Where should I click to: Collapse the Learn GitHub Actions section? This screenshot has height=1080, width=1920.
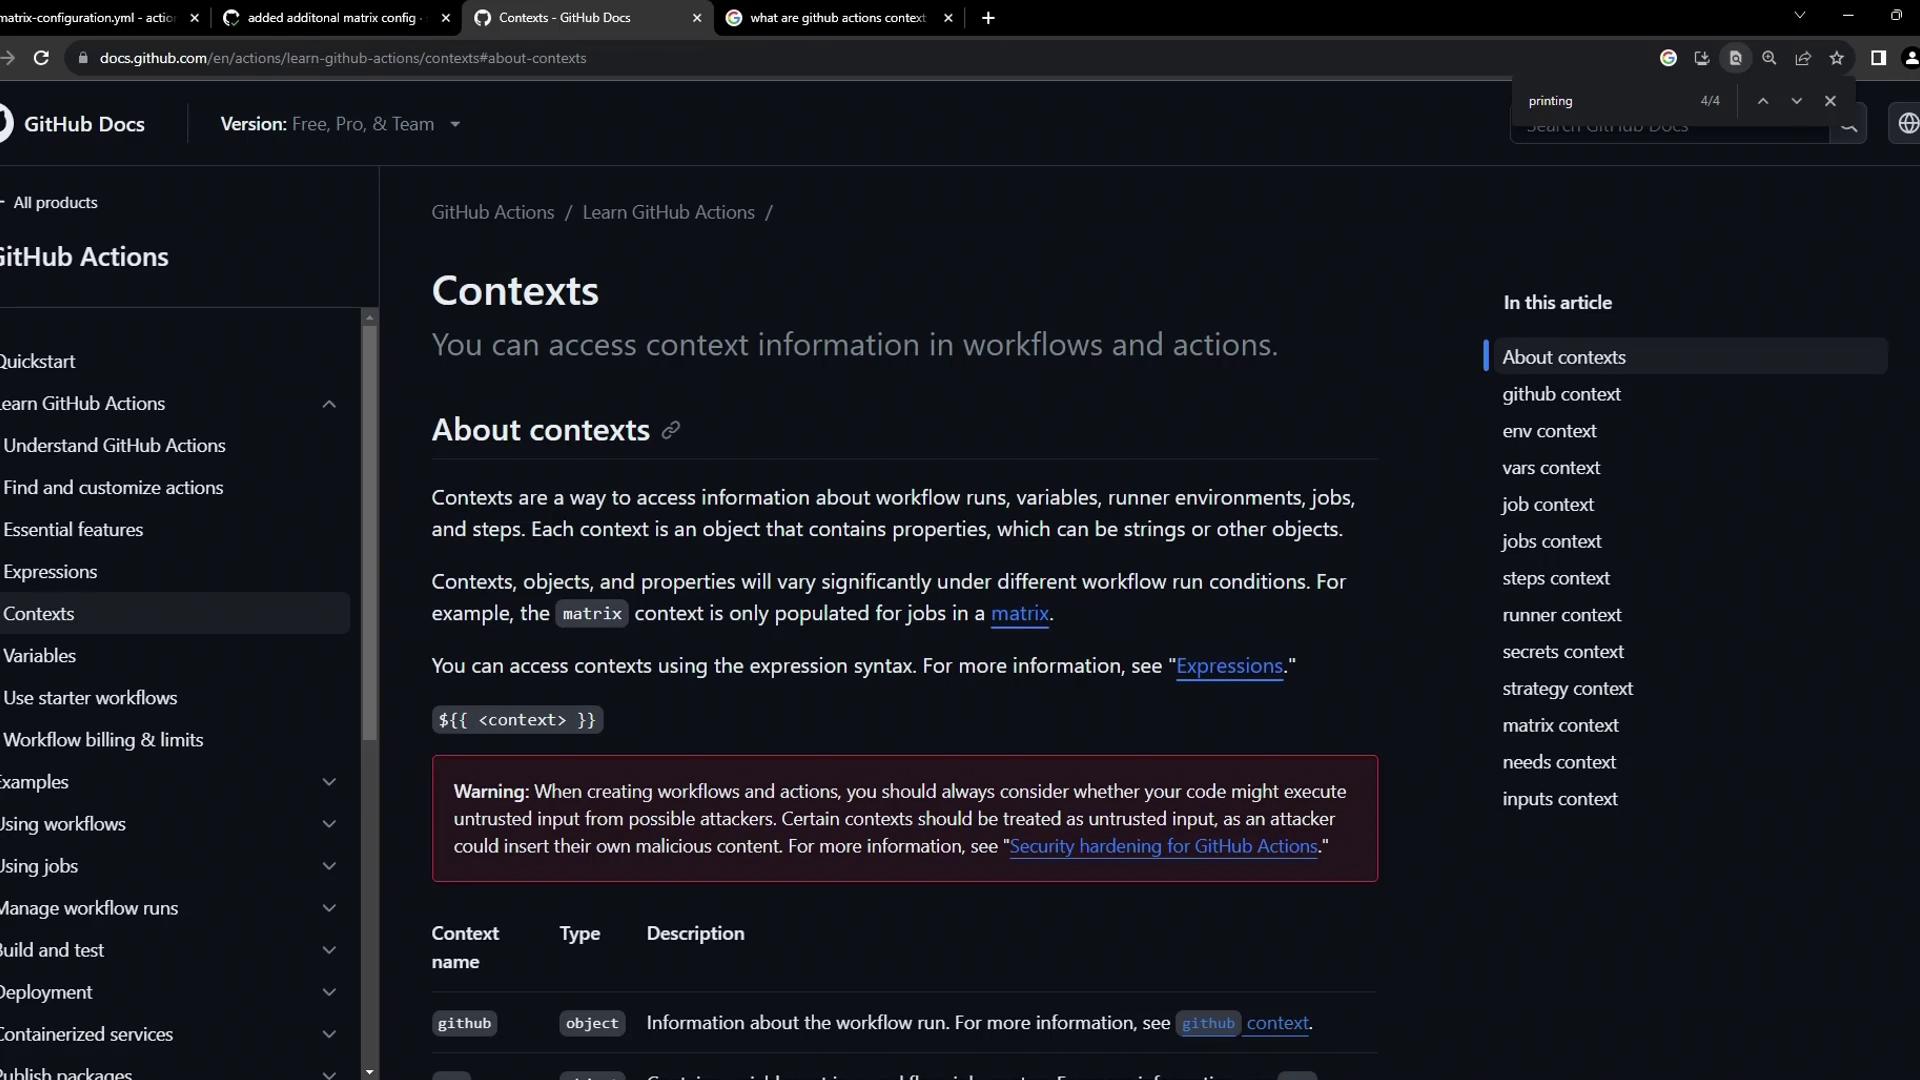click(329, 404)
